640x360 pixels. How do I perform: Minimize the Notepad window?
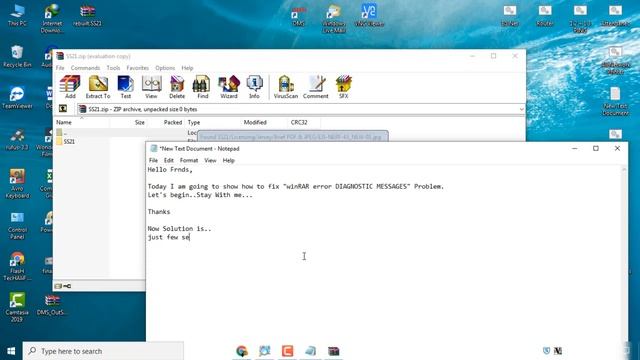coord(575,149)
